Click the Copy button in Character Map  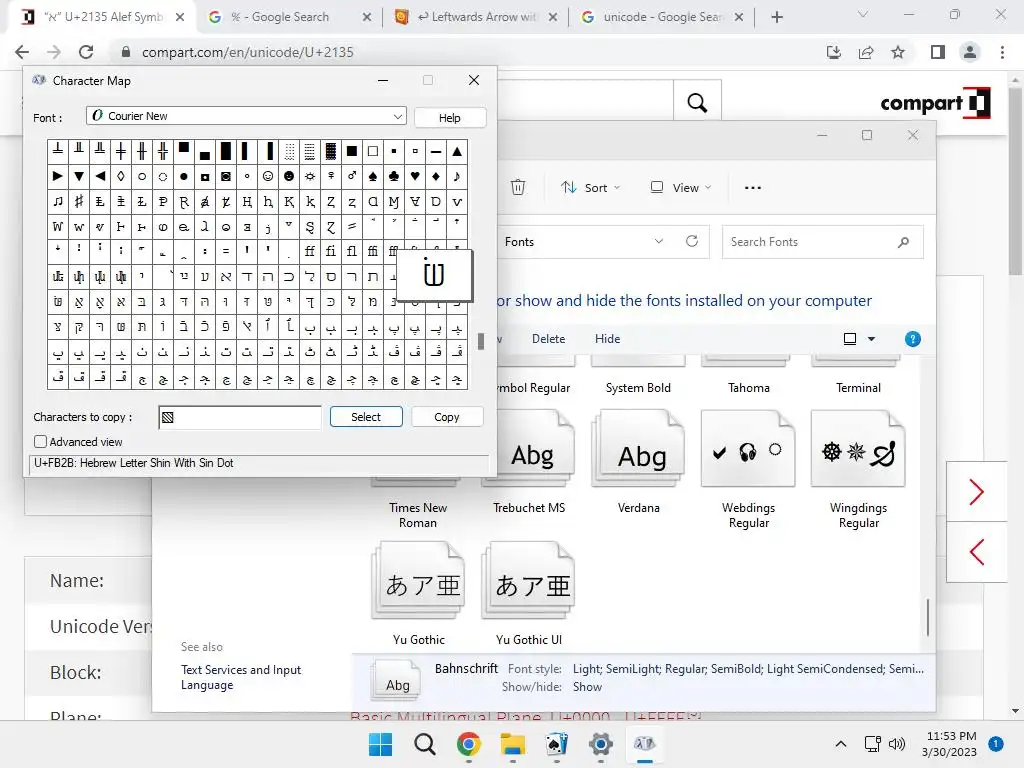tap(447, 417)
